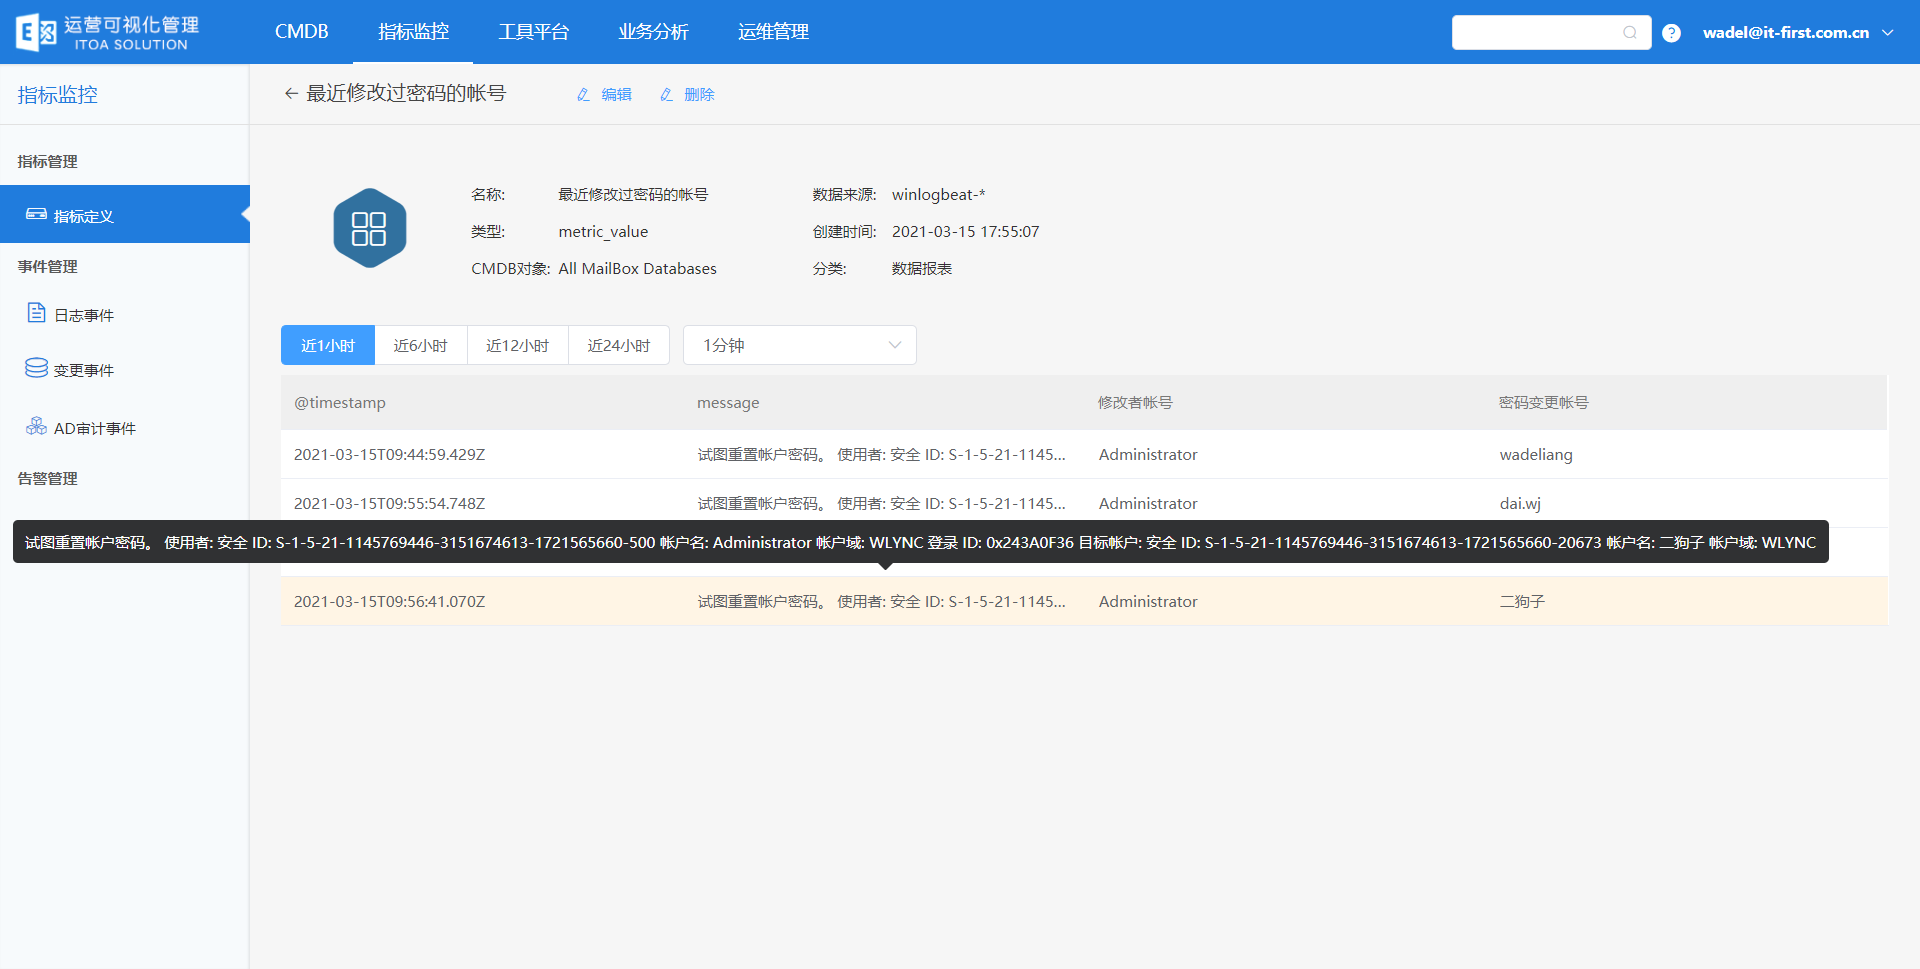1920x969 pixels.
Task: Click the wadeliang account cell
Action: [x=1536, y=455]
